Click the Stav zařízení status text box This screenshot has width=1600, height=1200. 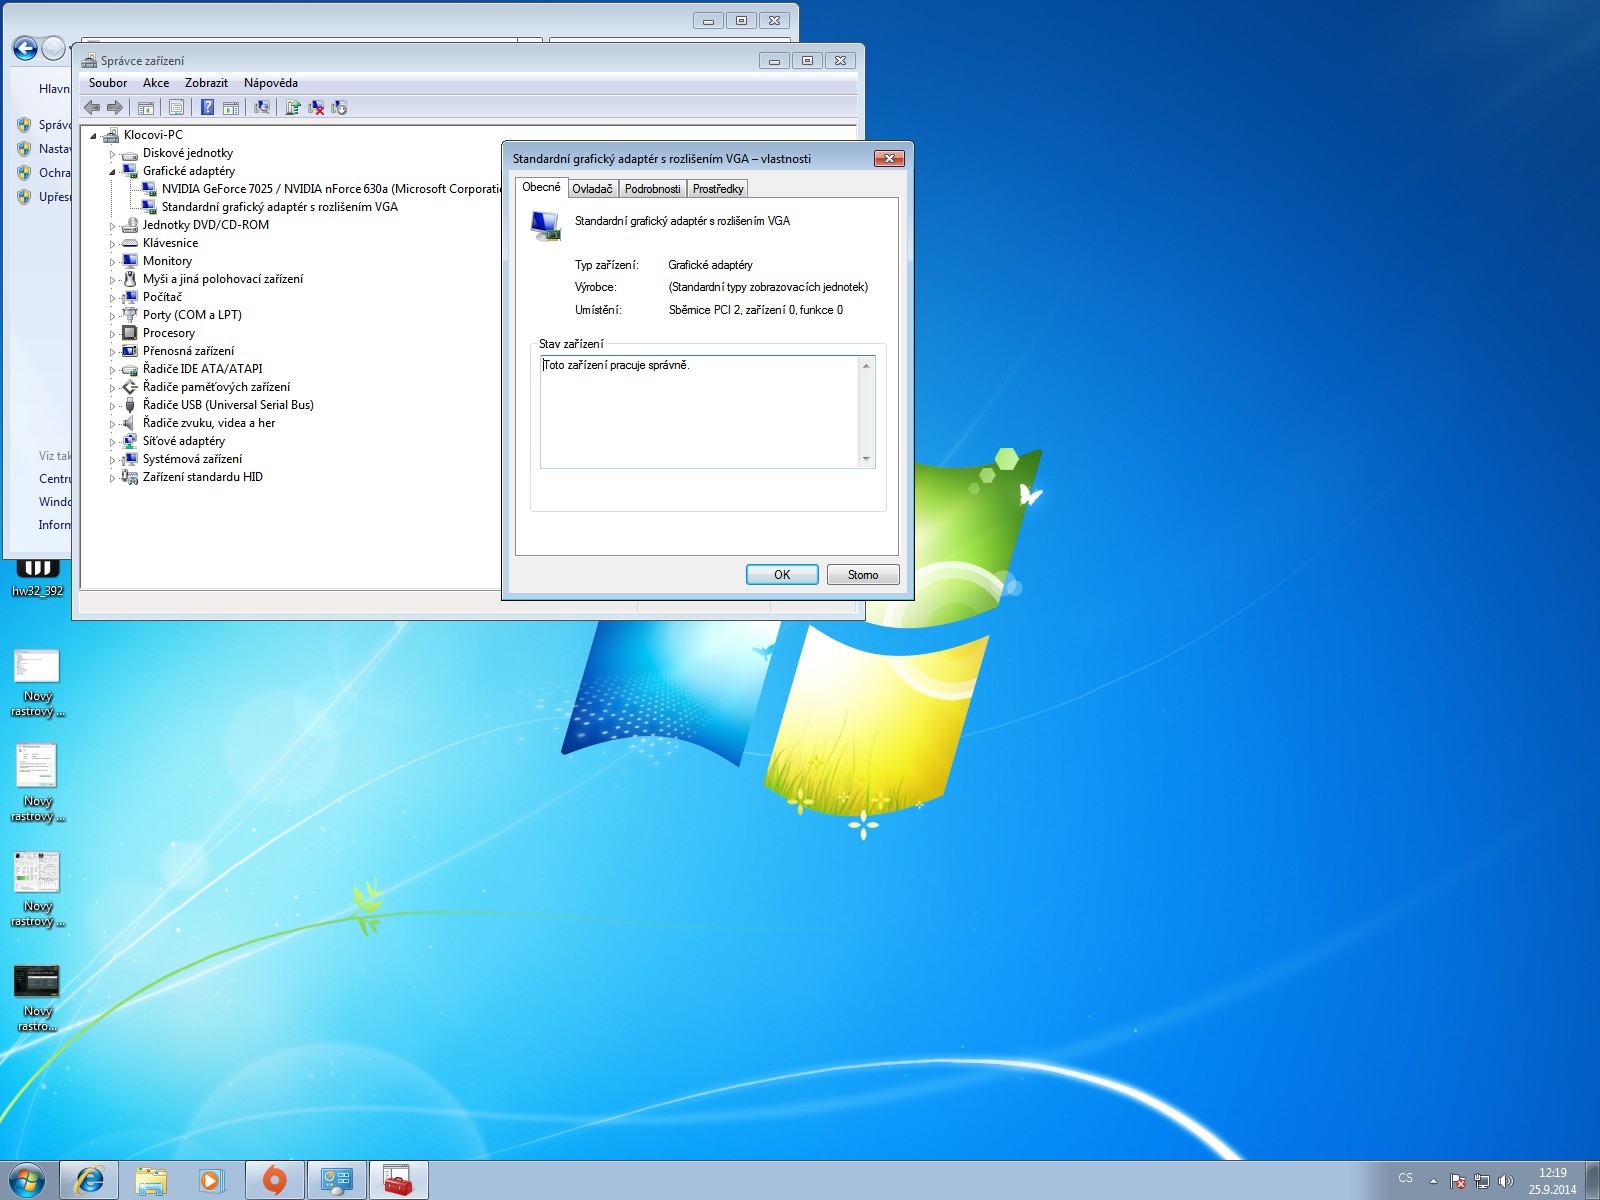pos(699,411)
